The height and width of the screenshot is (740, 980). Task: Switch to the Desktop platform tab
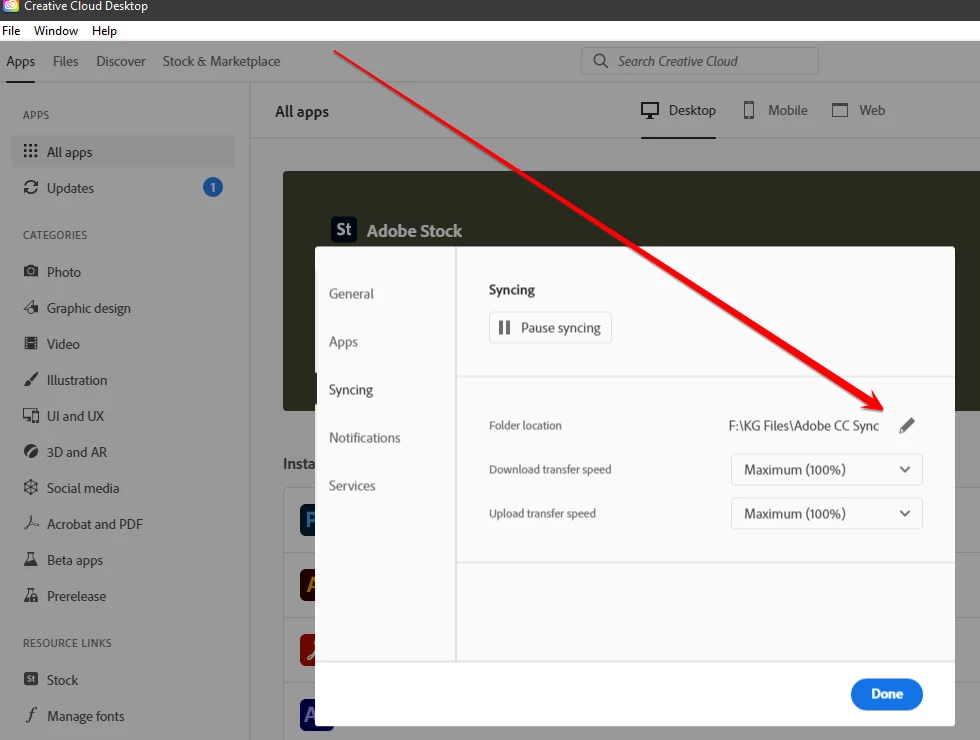tap(678, 111)
